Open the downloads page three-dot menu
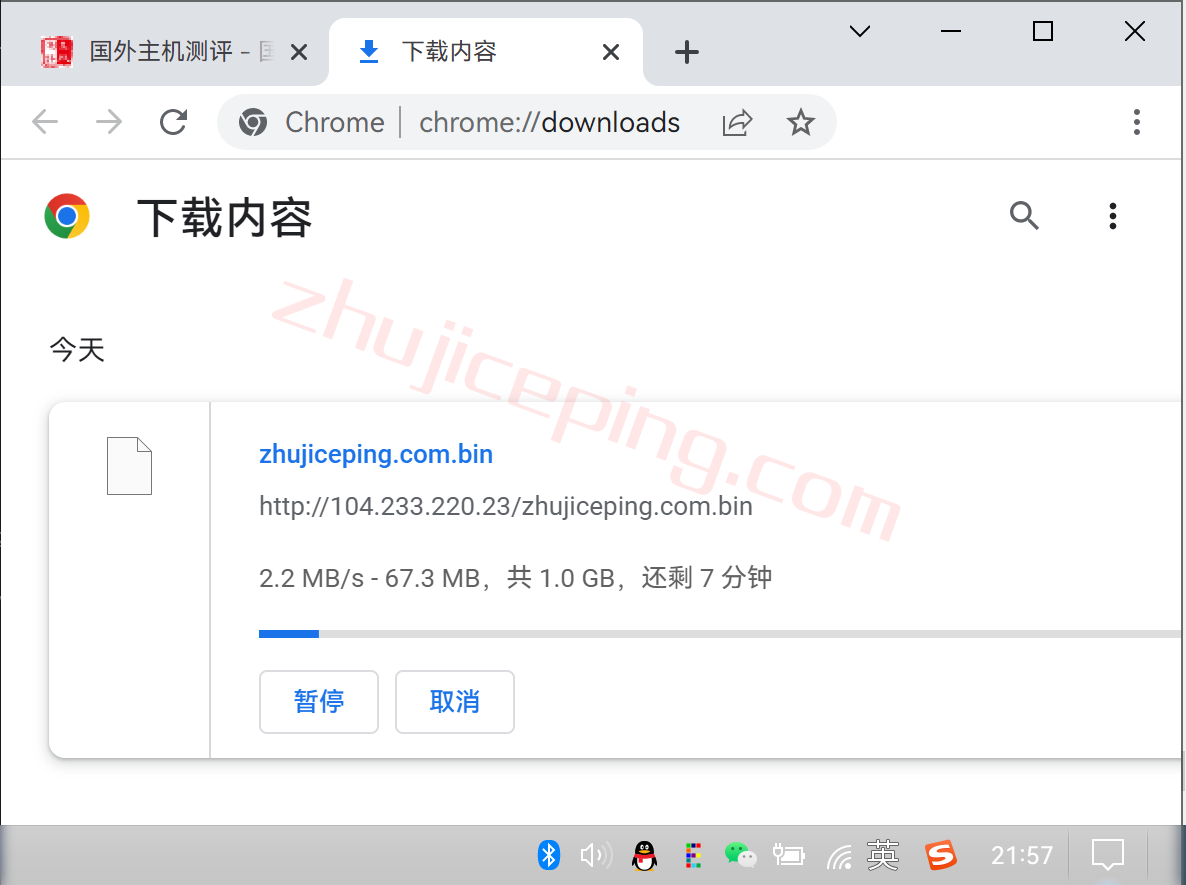The width and height of the screenshot is (1186, 885). tap(1112, 215)
